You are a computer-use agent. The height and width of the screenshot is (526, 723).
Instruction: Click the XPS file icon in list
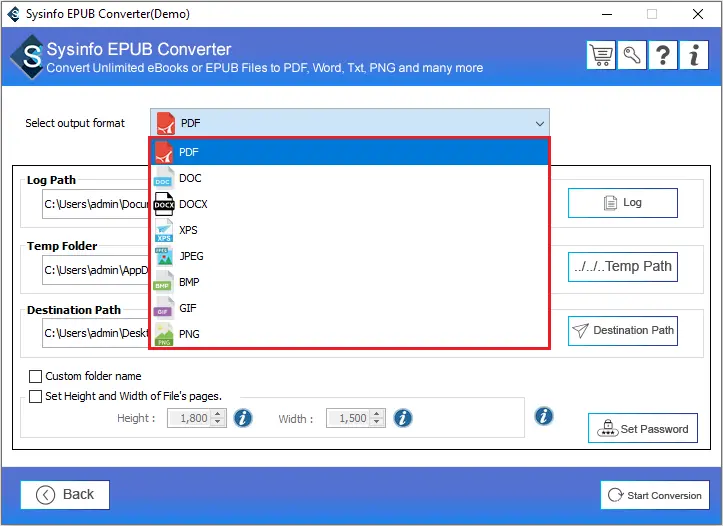tap(164, 230)
